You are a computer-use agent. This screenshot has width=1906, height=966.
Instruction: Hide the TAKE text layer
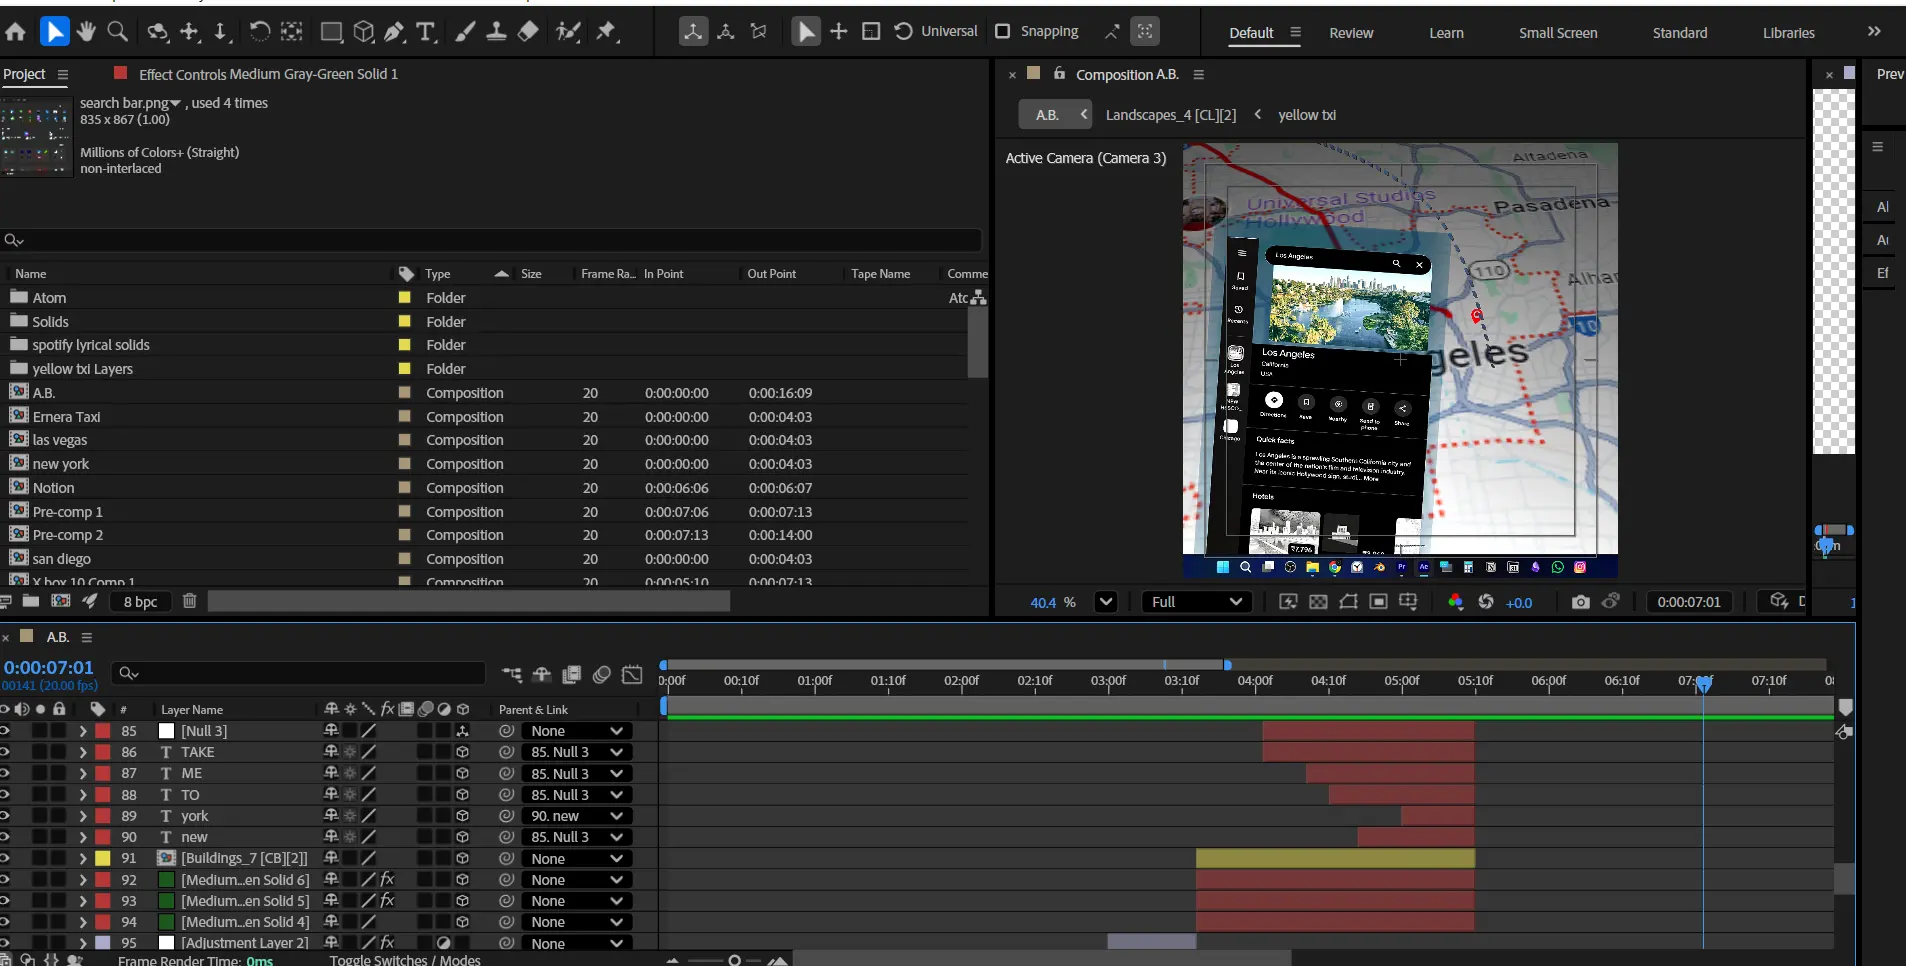[x=5, y=752]
